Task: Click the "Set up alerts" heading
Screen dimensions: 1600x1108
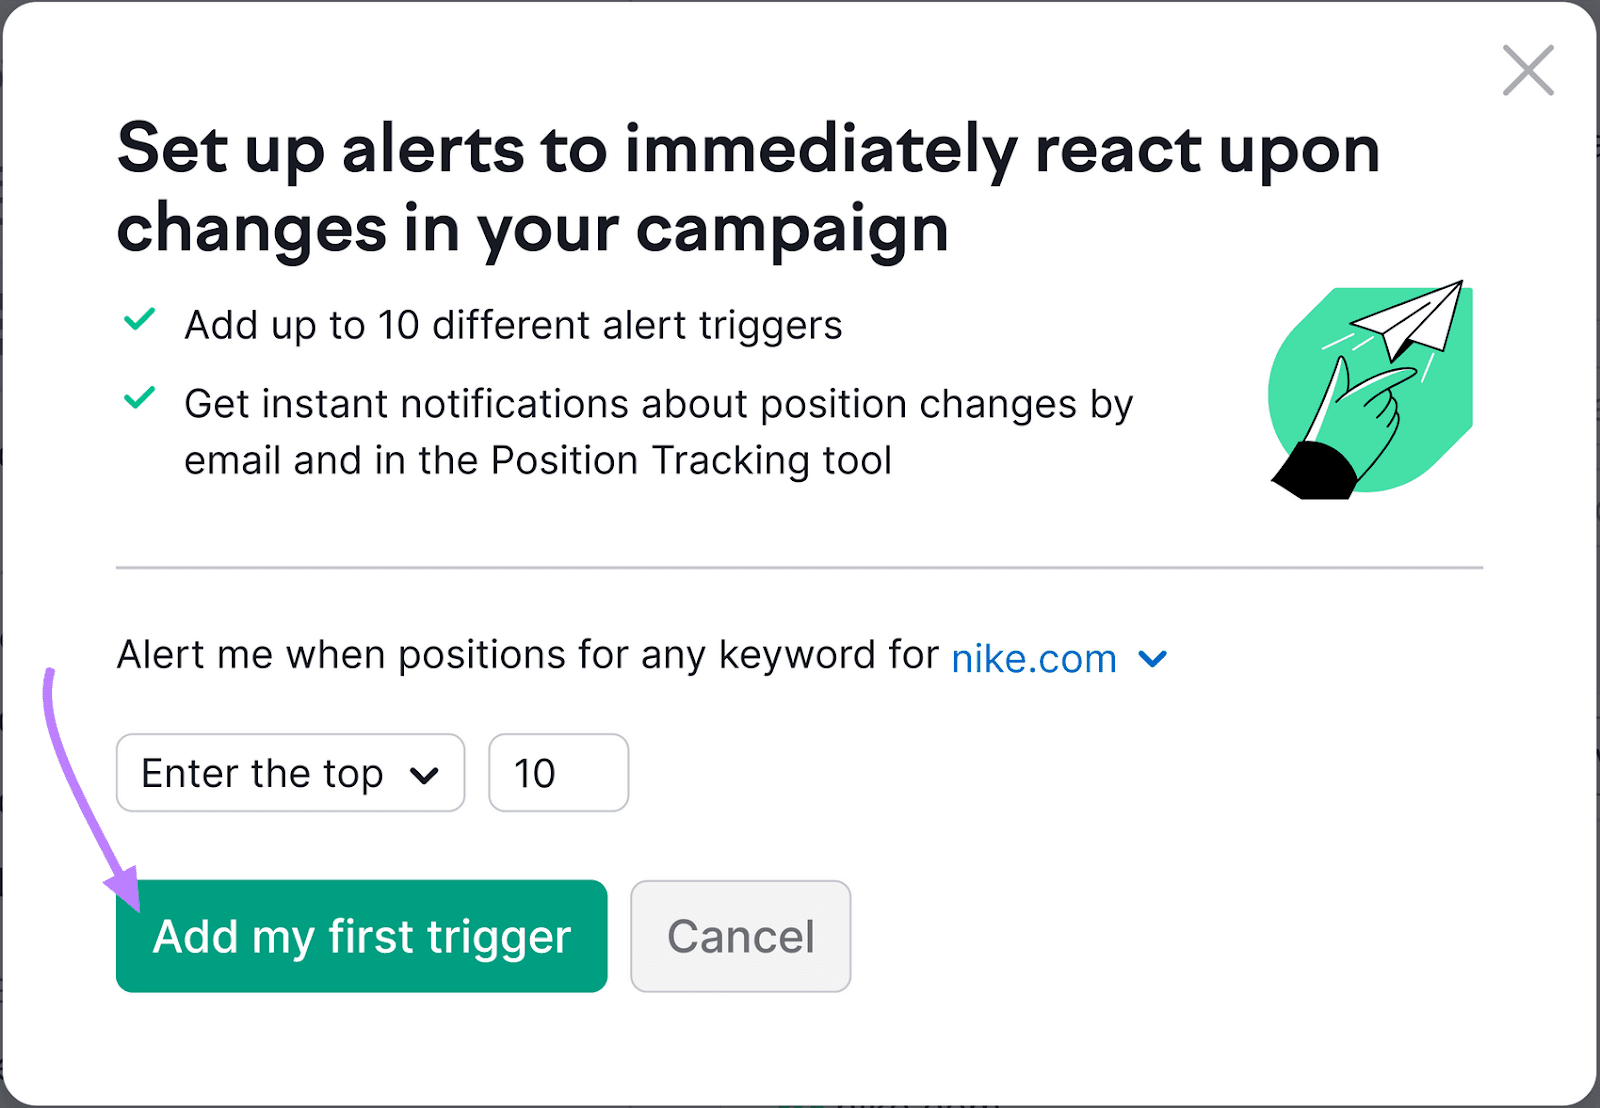Action: click(748, 150)
